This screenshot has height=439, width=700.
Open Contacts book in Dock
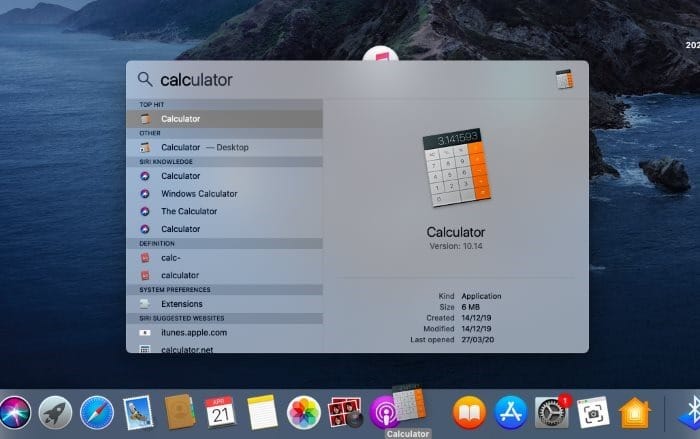tap(180, 411)
